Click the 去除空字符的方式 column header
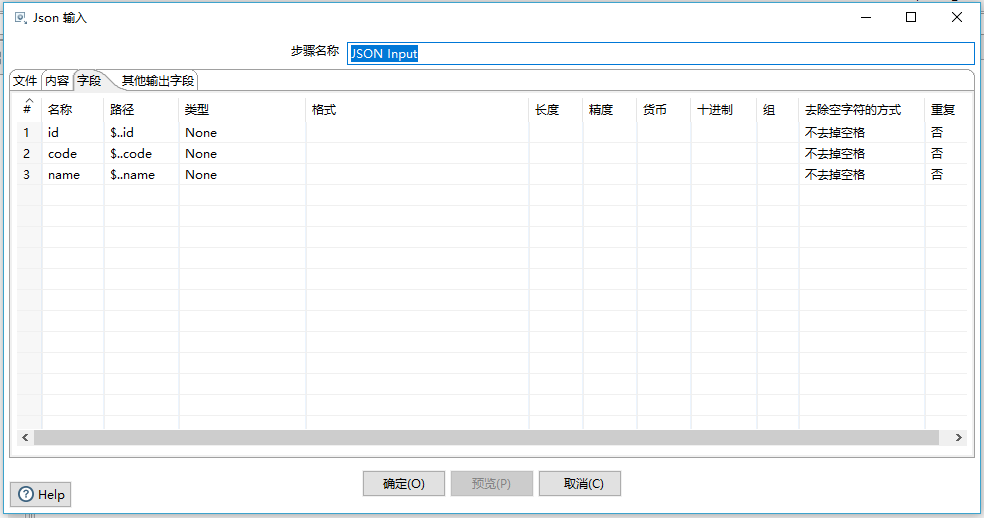 (862, 109)
